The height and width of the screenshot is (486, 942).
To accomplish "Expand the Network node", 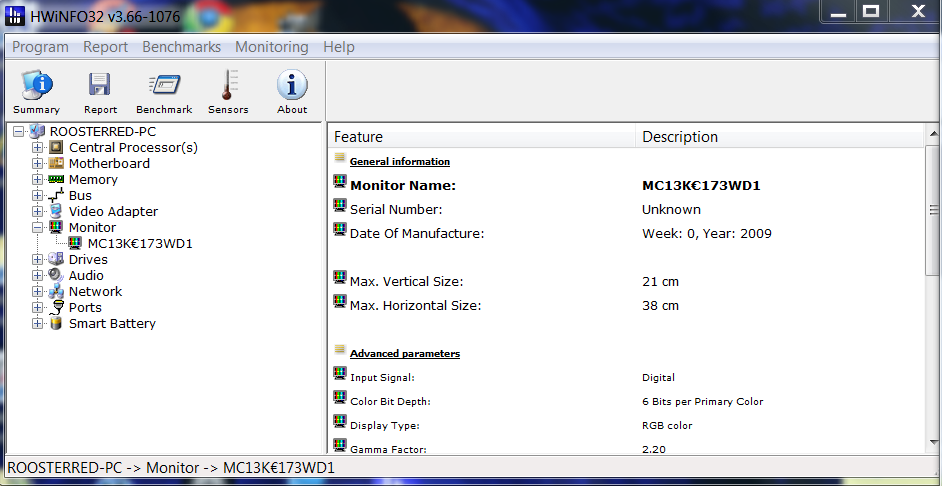I will point(38,291).
